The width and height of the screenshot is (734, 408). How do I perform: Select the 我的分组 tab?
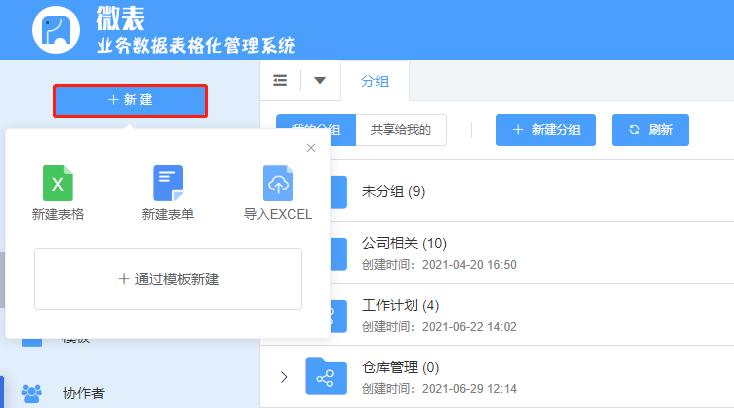pos(316,130)
